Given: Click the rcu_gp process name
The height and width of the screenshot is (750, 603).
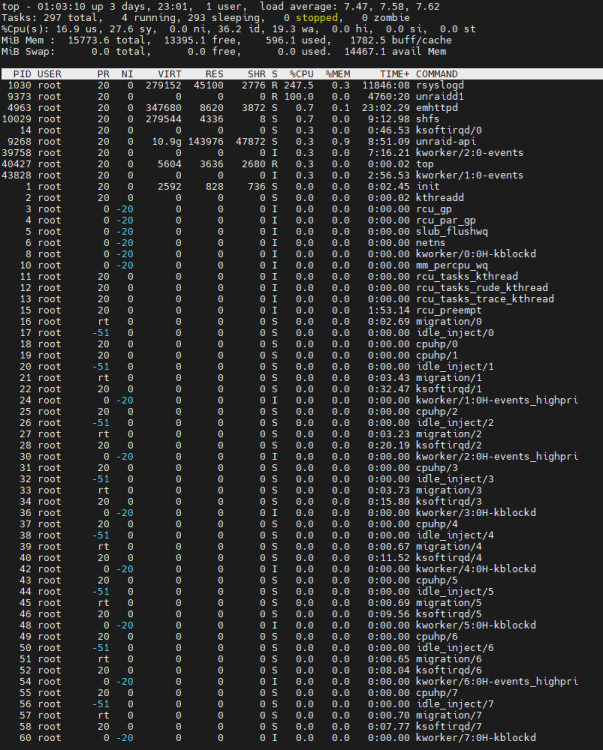Looking at the screenshot, I should [434, 209].
